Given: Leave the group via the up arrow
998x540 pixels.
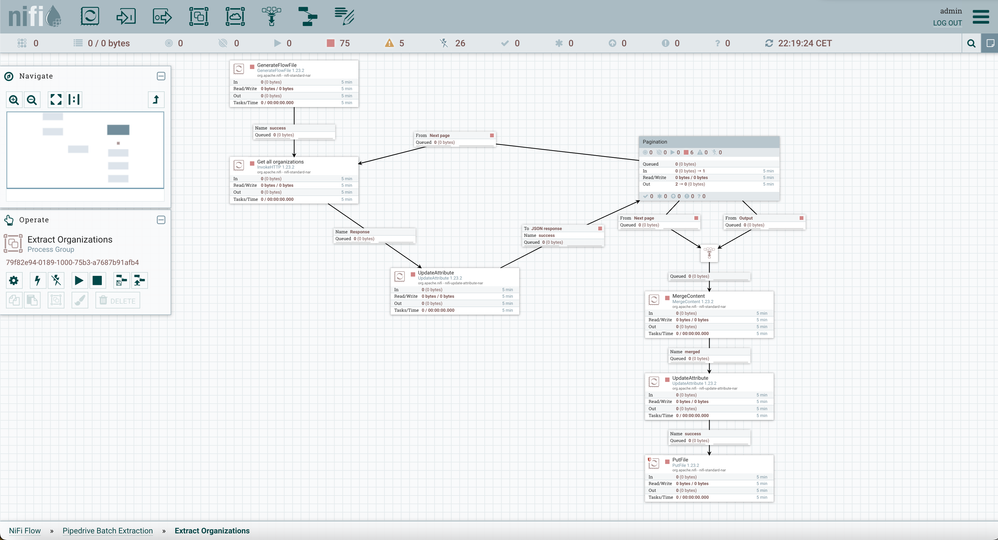Looking at the screenshot, I should [155, 100].
